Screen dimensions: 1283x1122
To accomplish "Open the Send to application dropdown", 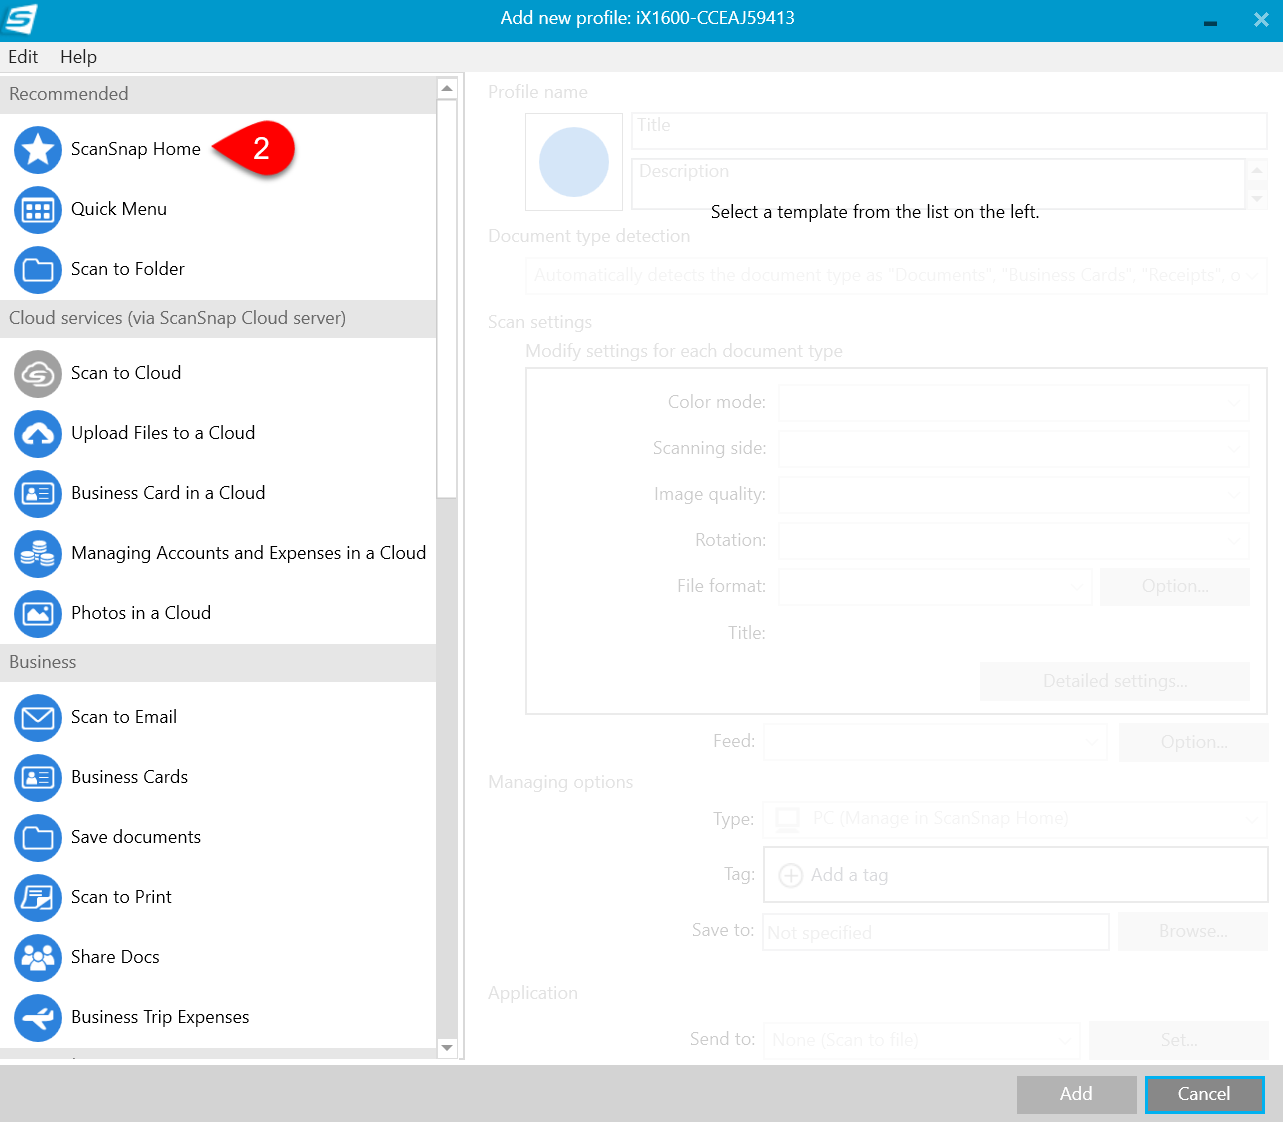I will [921, 1040].
